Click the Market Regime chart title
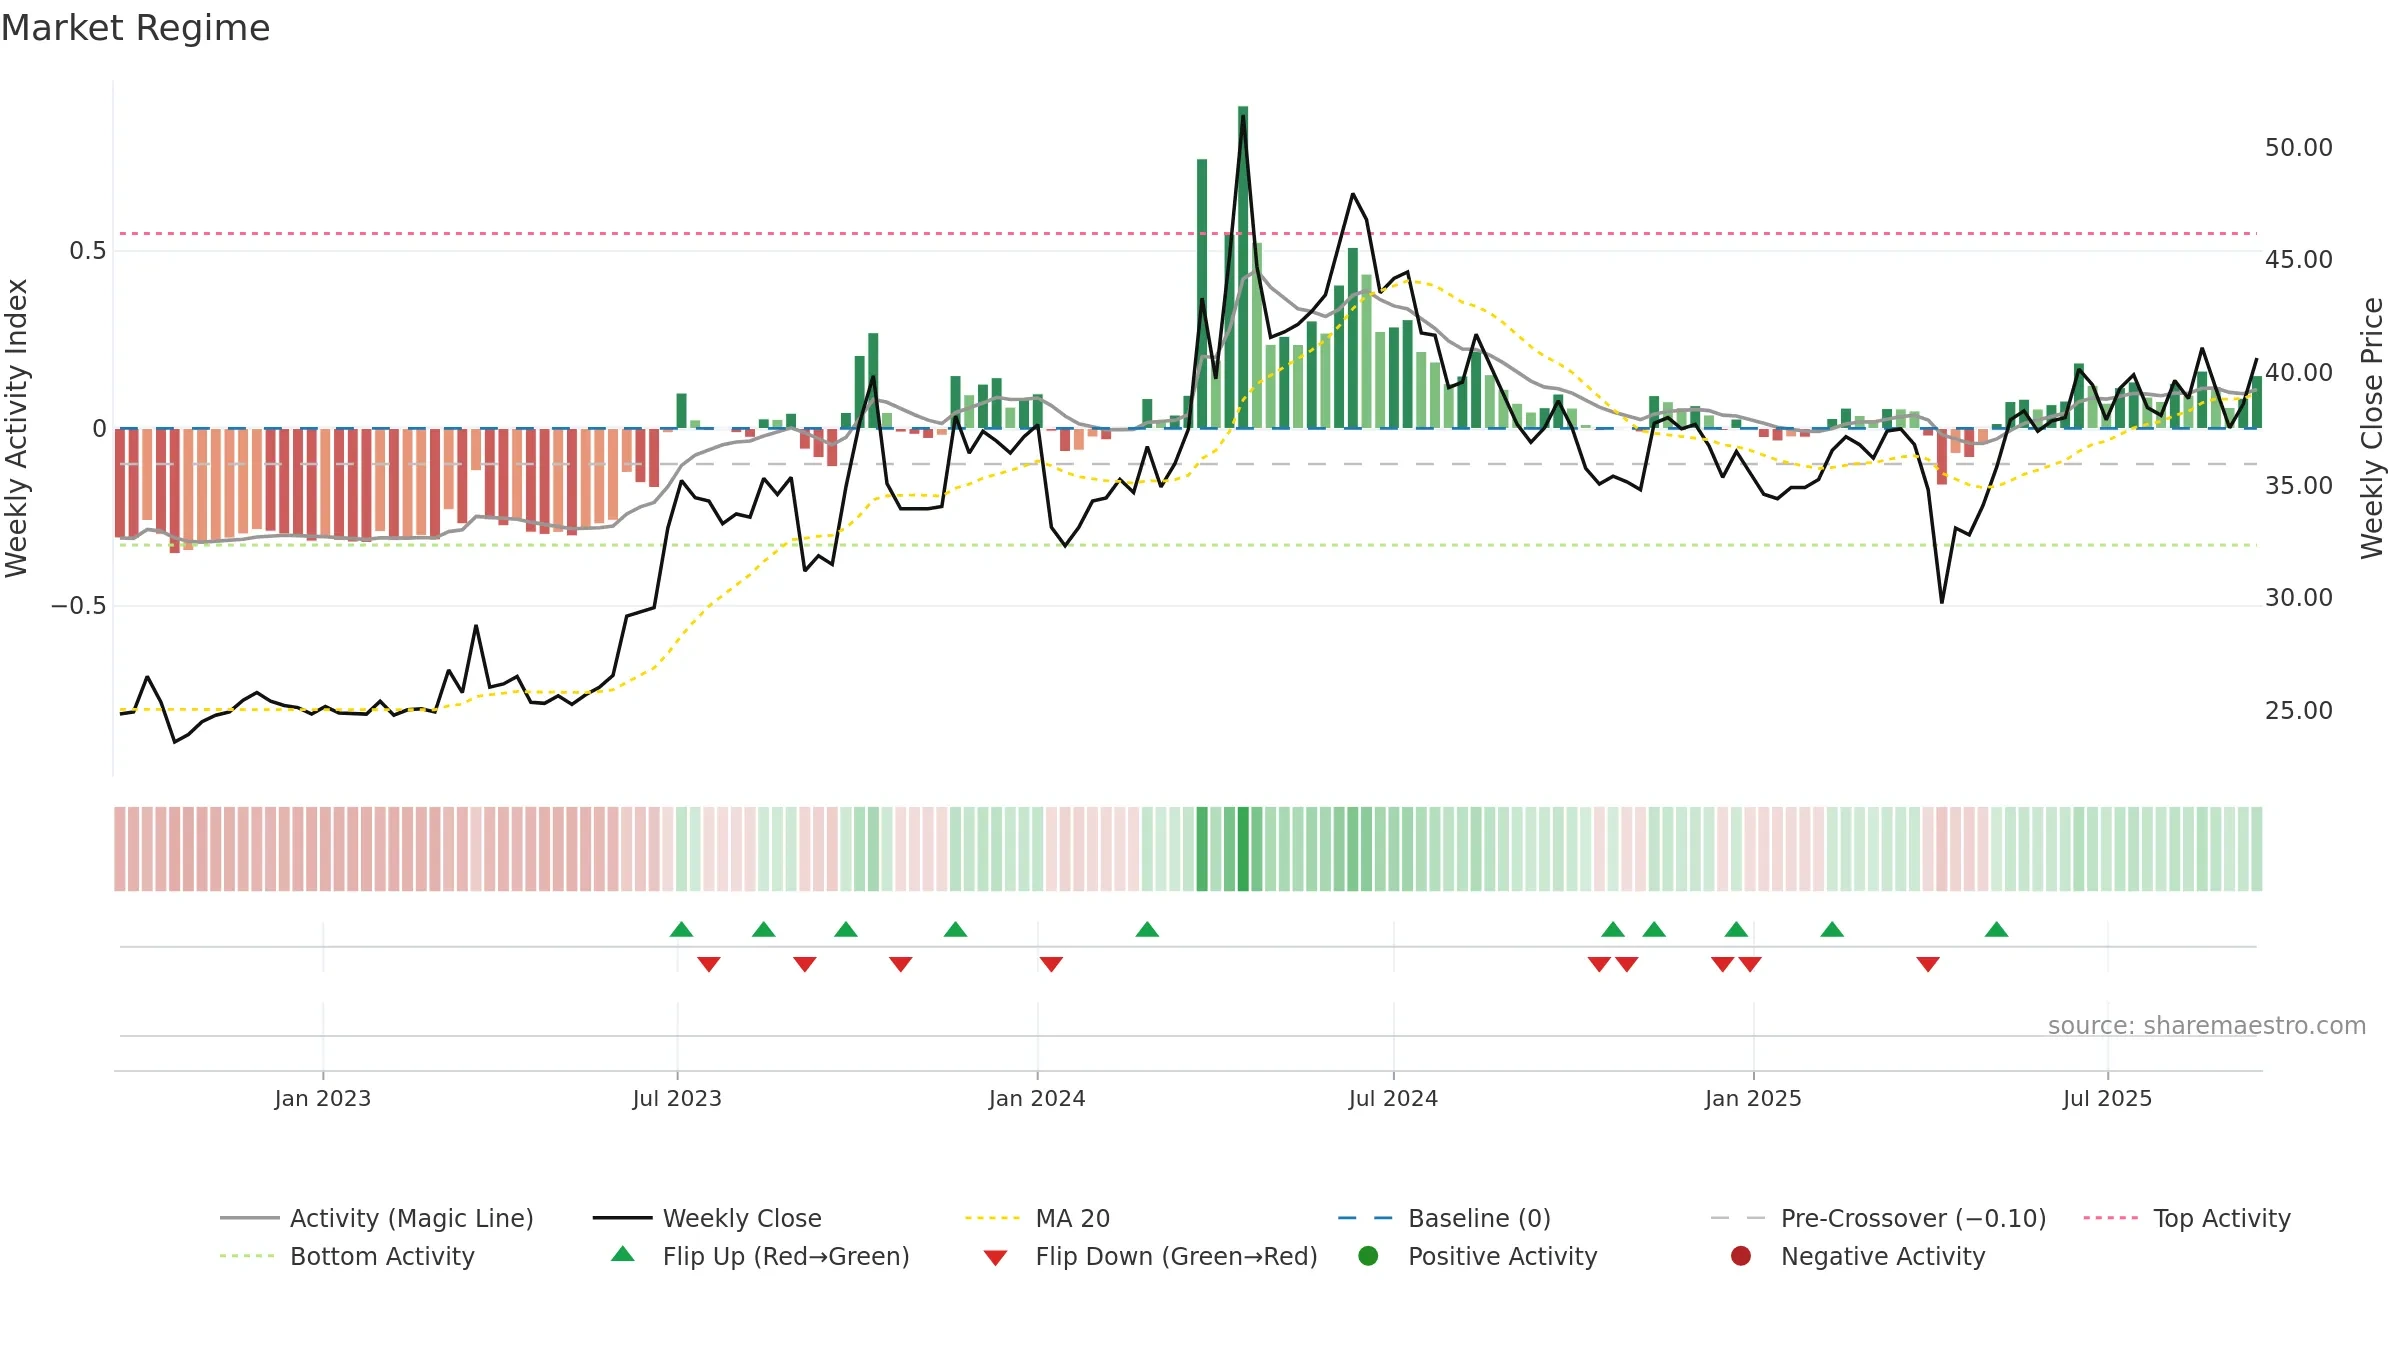 (135, 28)
